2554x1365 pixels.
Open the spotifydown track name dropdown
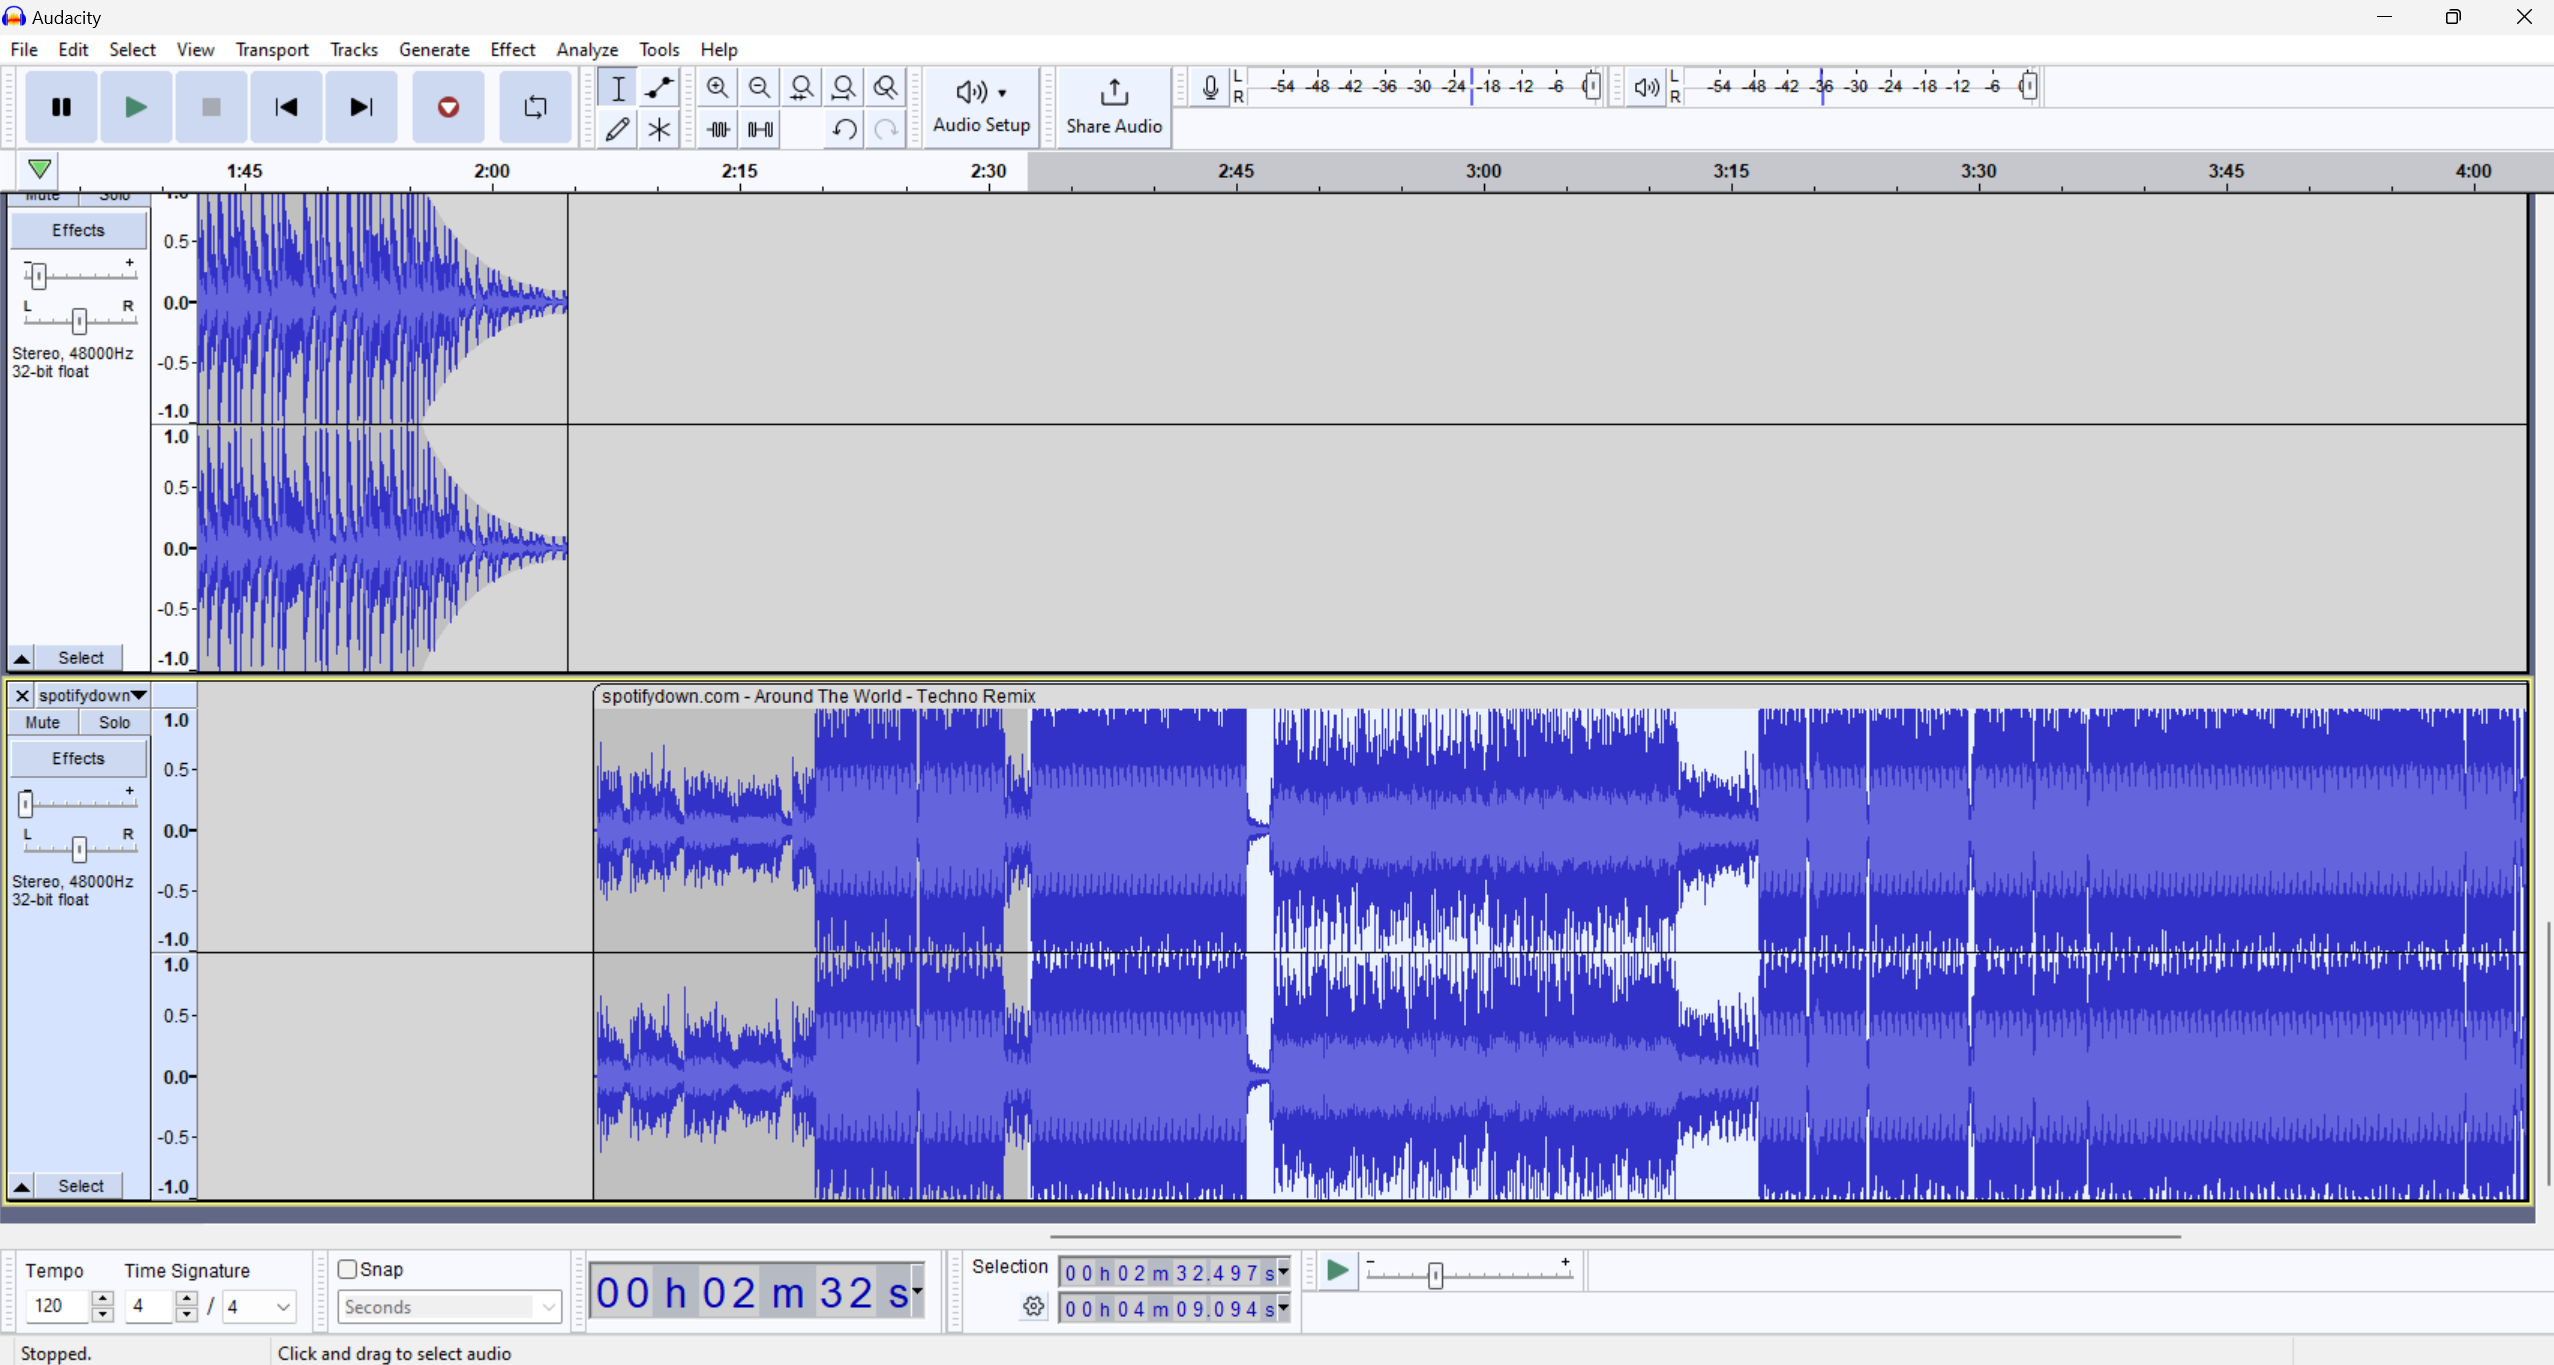click(93, 695)
